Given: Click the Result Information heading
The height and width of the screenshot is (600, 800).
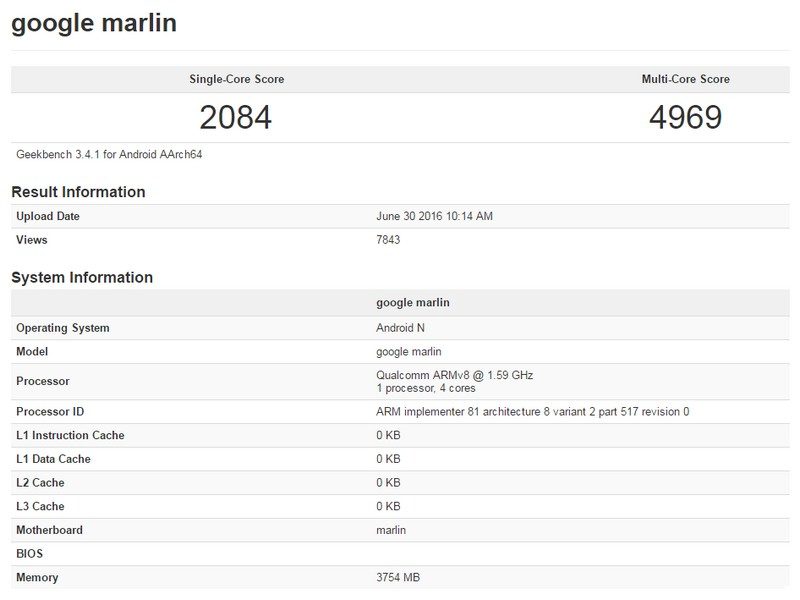Looking at the screenshot, I should 78,192.
